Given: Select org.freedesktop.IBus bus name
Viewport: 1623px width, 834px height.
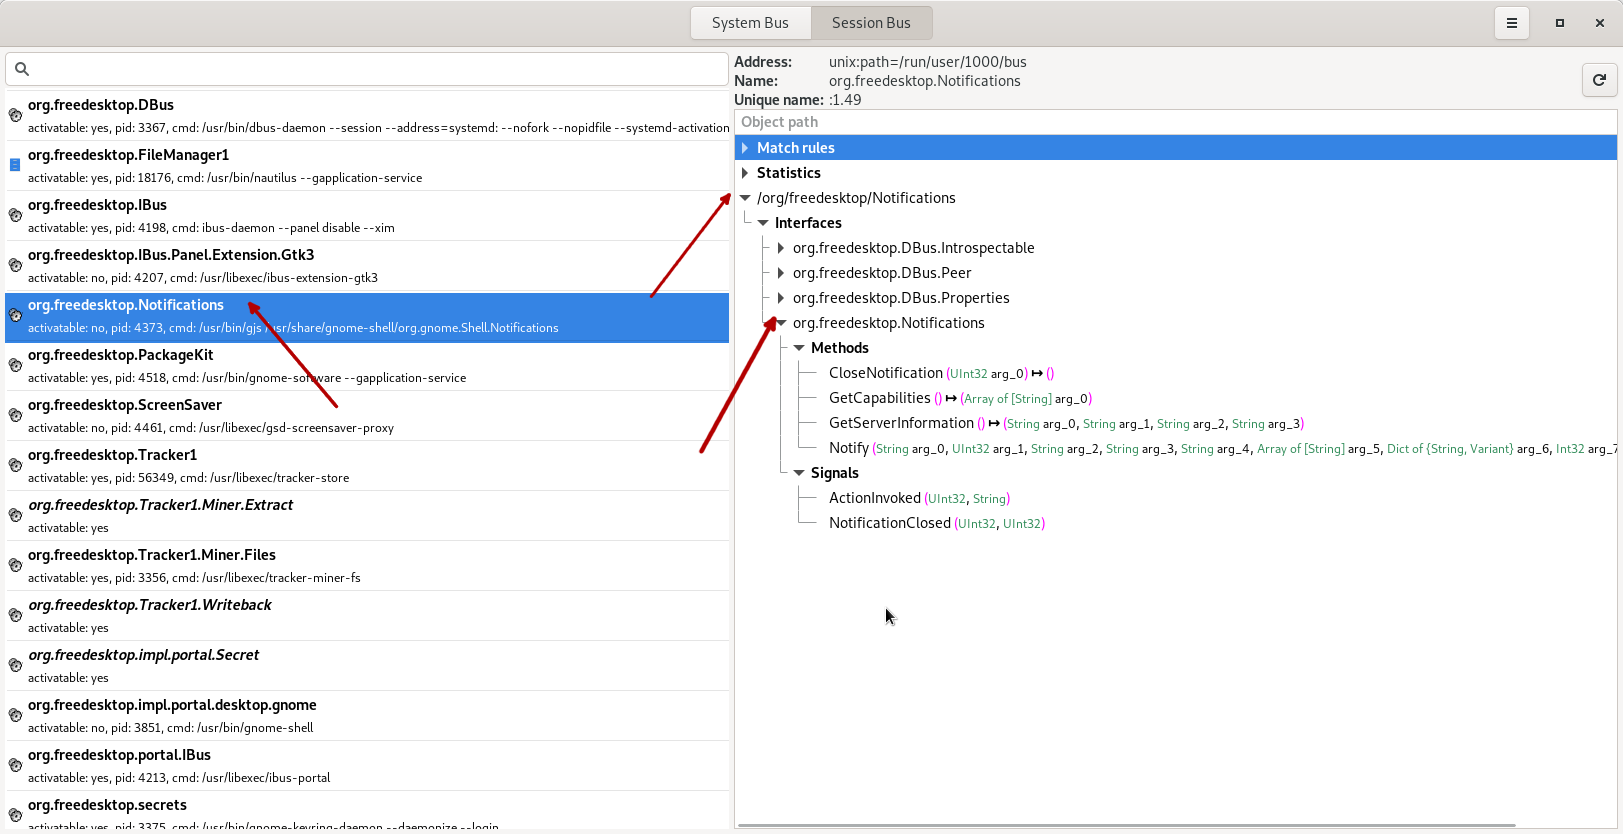Looking at the screenshot, I should click(367, 216).
